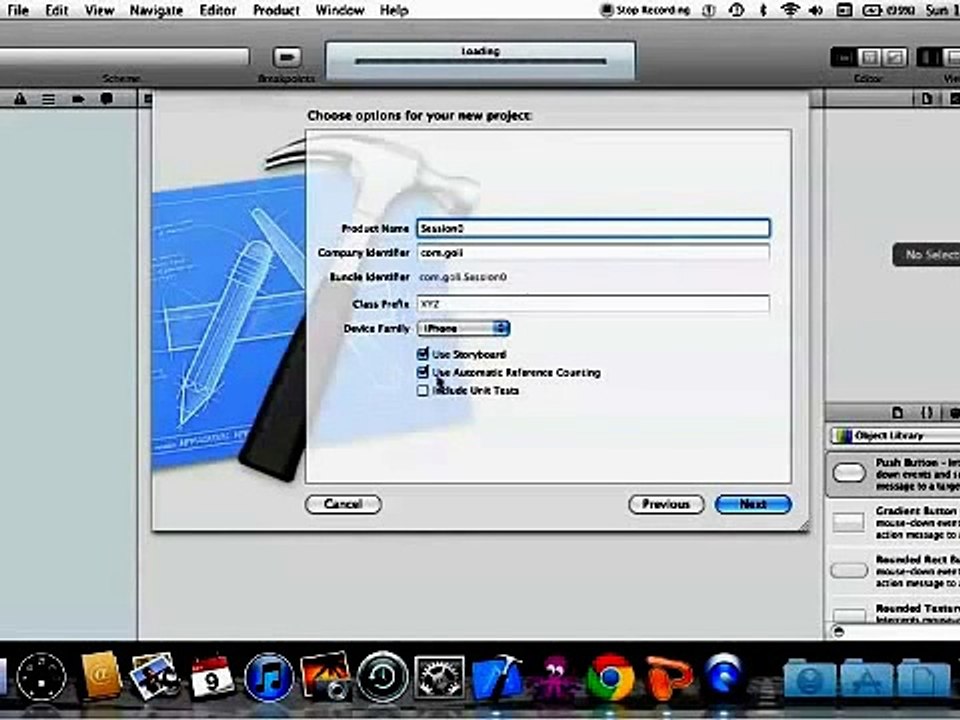This screenshot has height=720, width=960.
Task: Open Google Chrome from the Dock
Action: coord(610,678)
